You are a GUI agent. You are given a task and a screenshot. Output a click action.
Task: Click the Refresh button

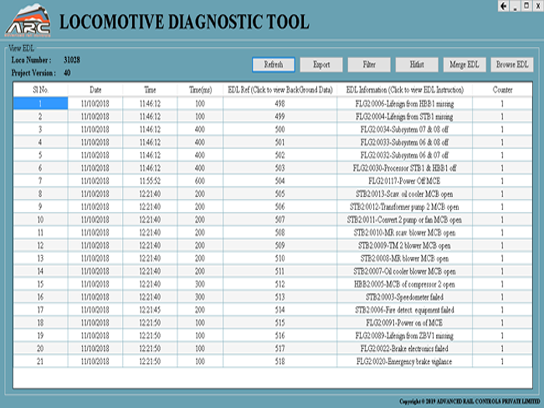[273, 65]
